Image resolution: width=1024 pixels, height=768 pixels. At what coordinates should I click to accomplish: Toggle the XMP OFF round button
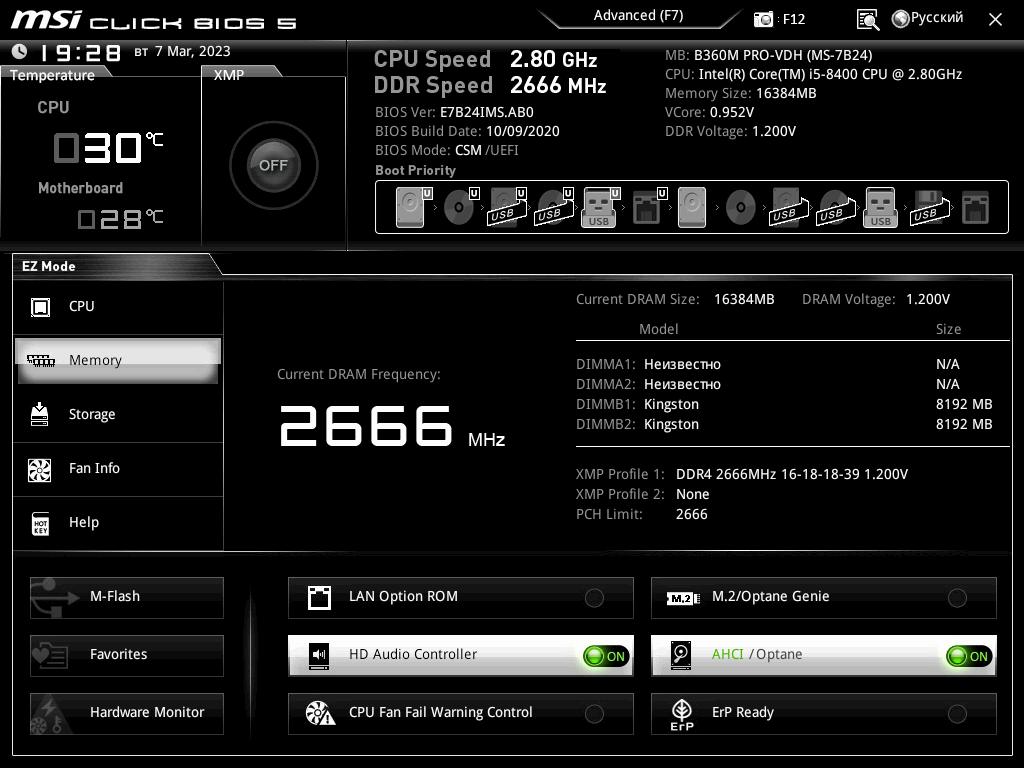pos(274,166)
